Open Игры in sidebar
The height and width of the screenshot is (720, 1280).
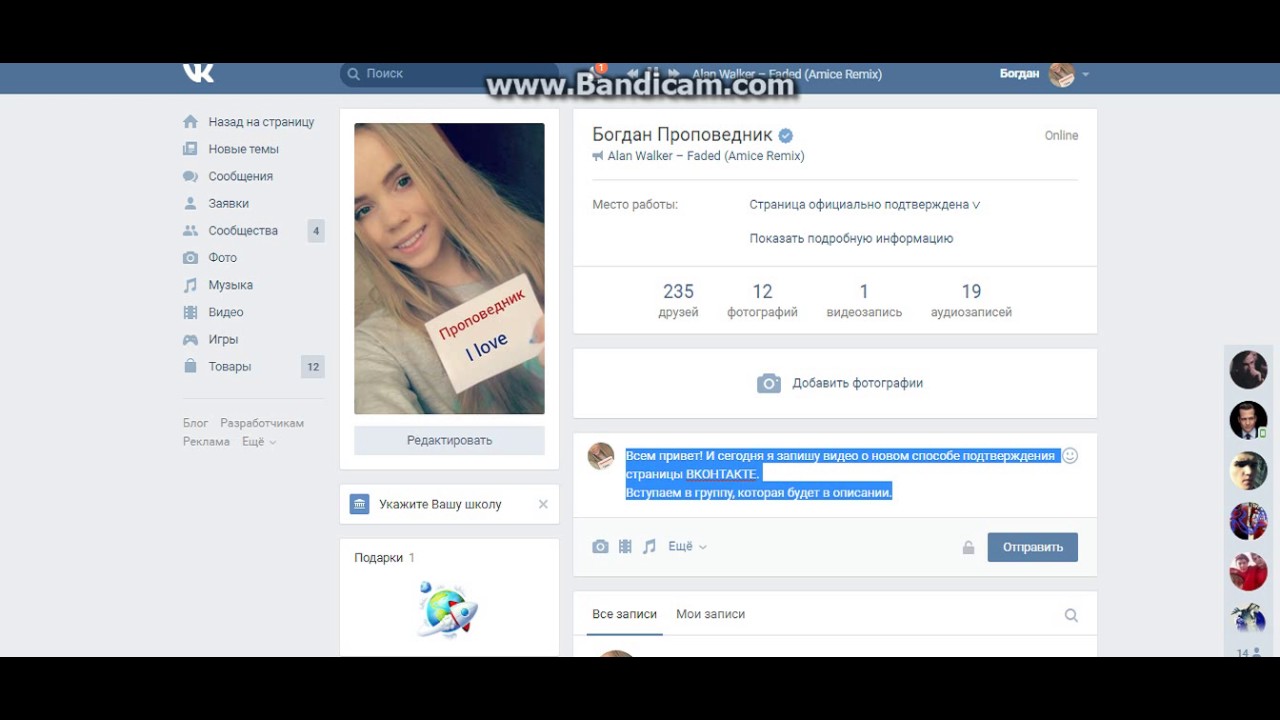click(223, 339)
